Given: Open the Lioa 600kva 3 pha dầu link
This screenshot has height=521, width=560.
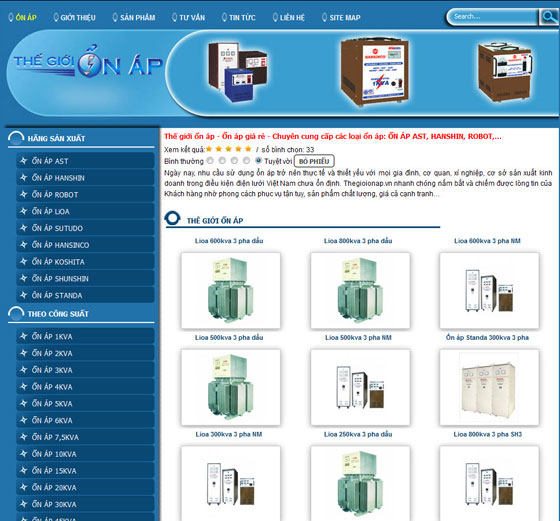Looking at the screenshot, I should (229, 241).
